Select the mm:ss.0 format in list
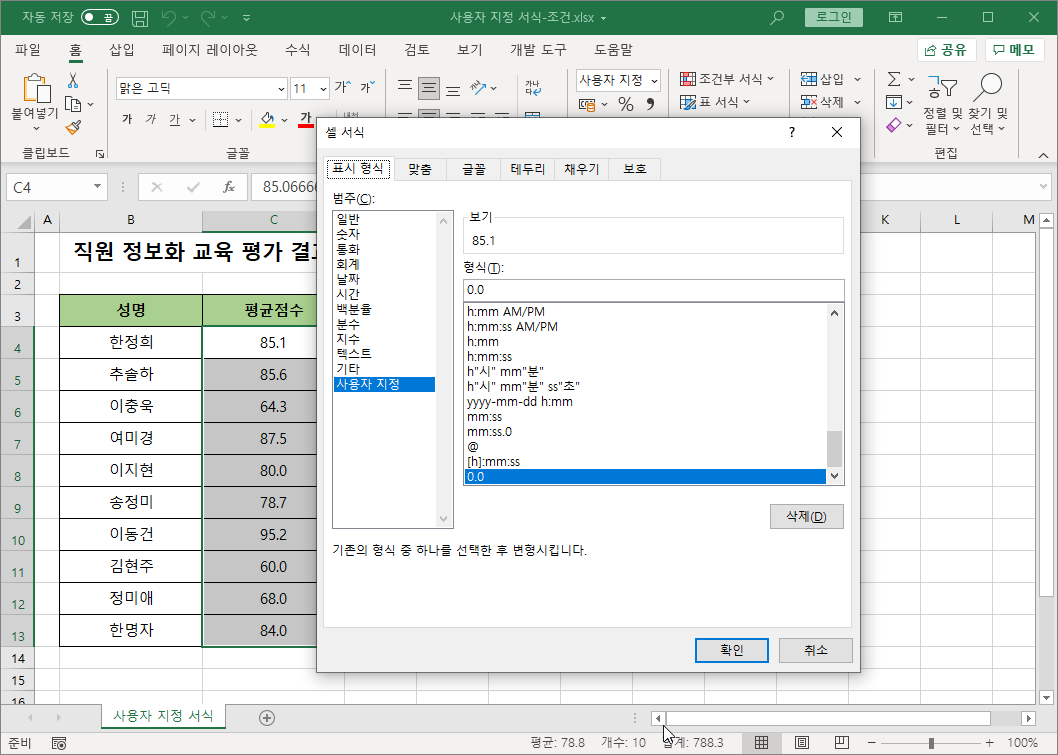Screen dimensions: 1058x755 645,431
